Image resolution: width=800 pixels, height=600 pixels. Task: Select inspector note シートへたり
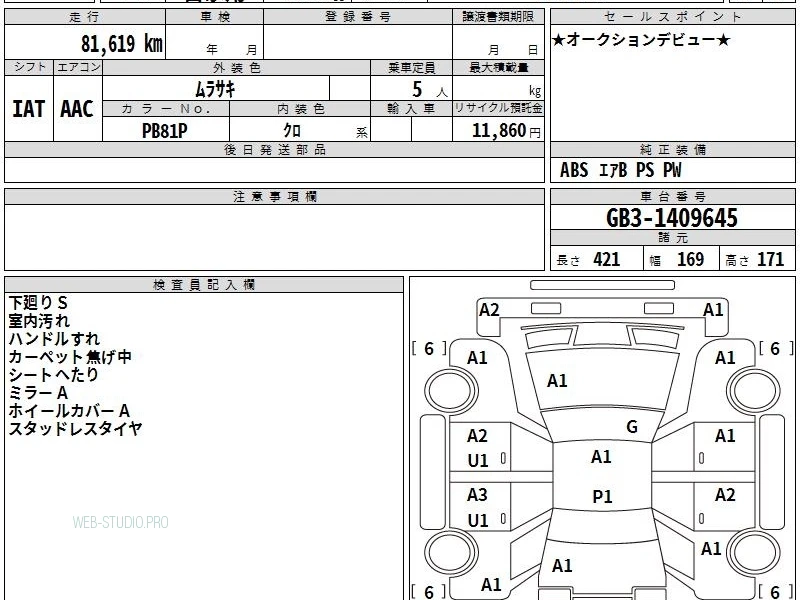coord(54,374)
